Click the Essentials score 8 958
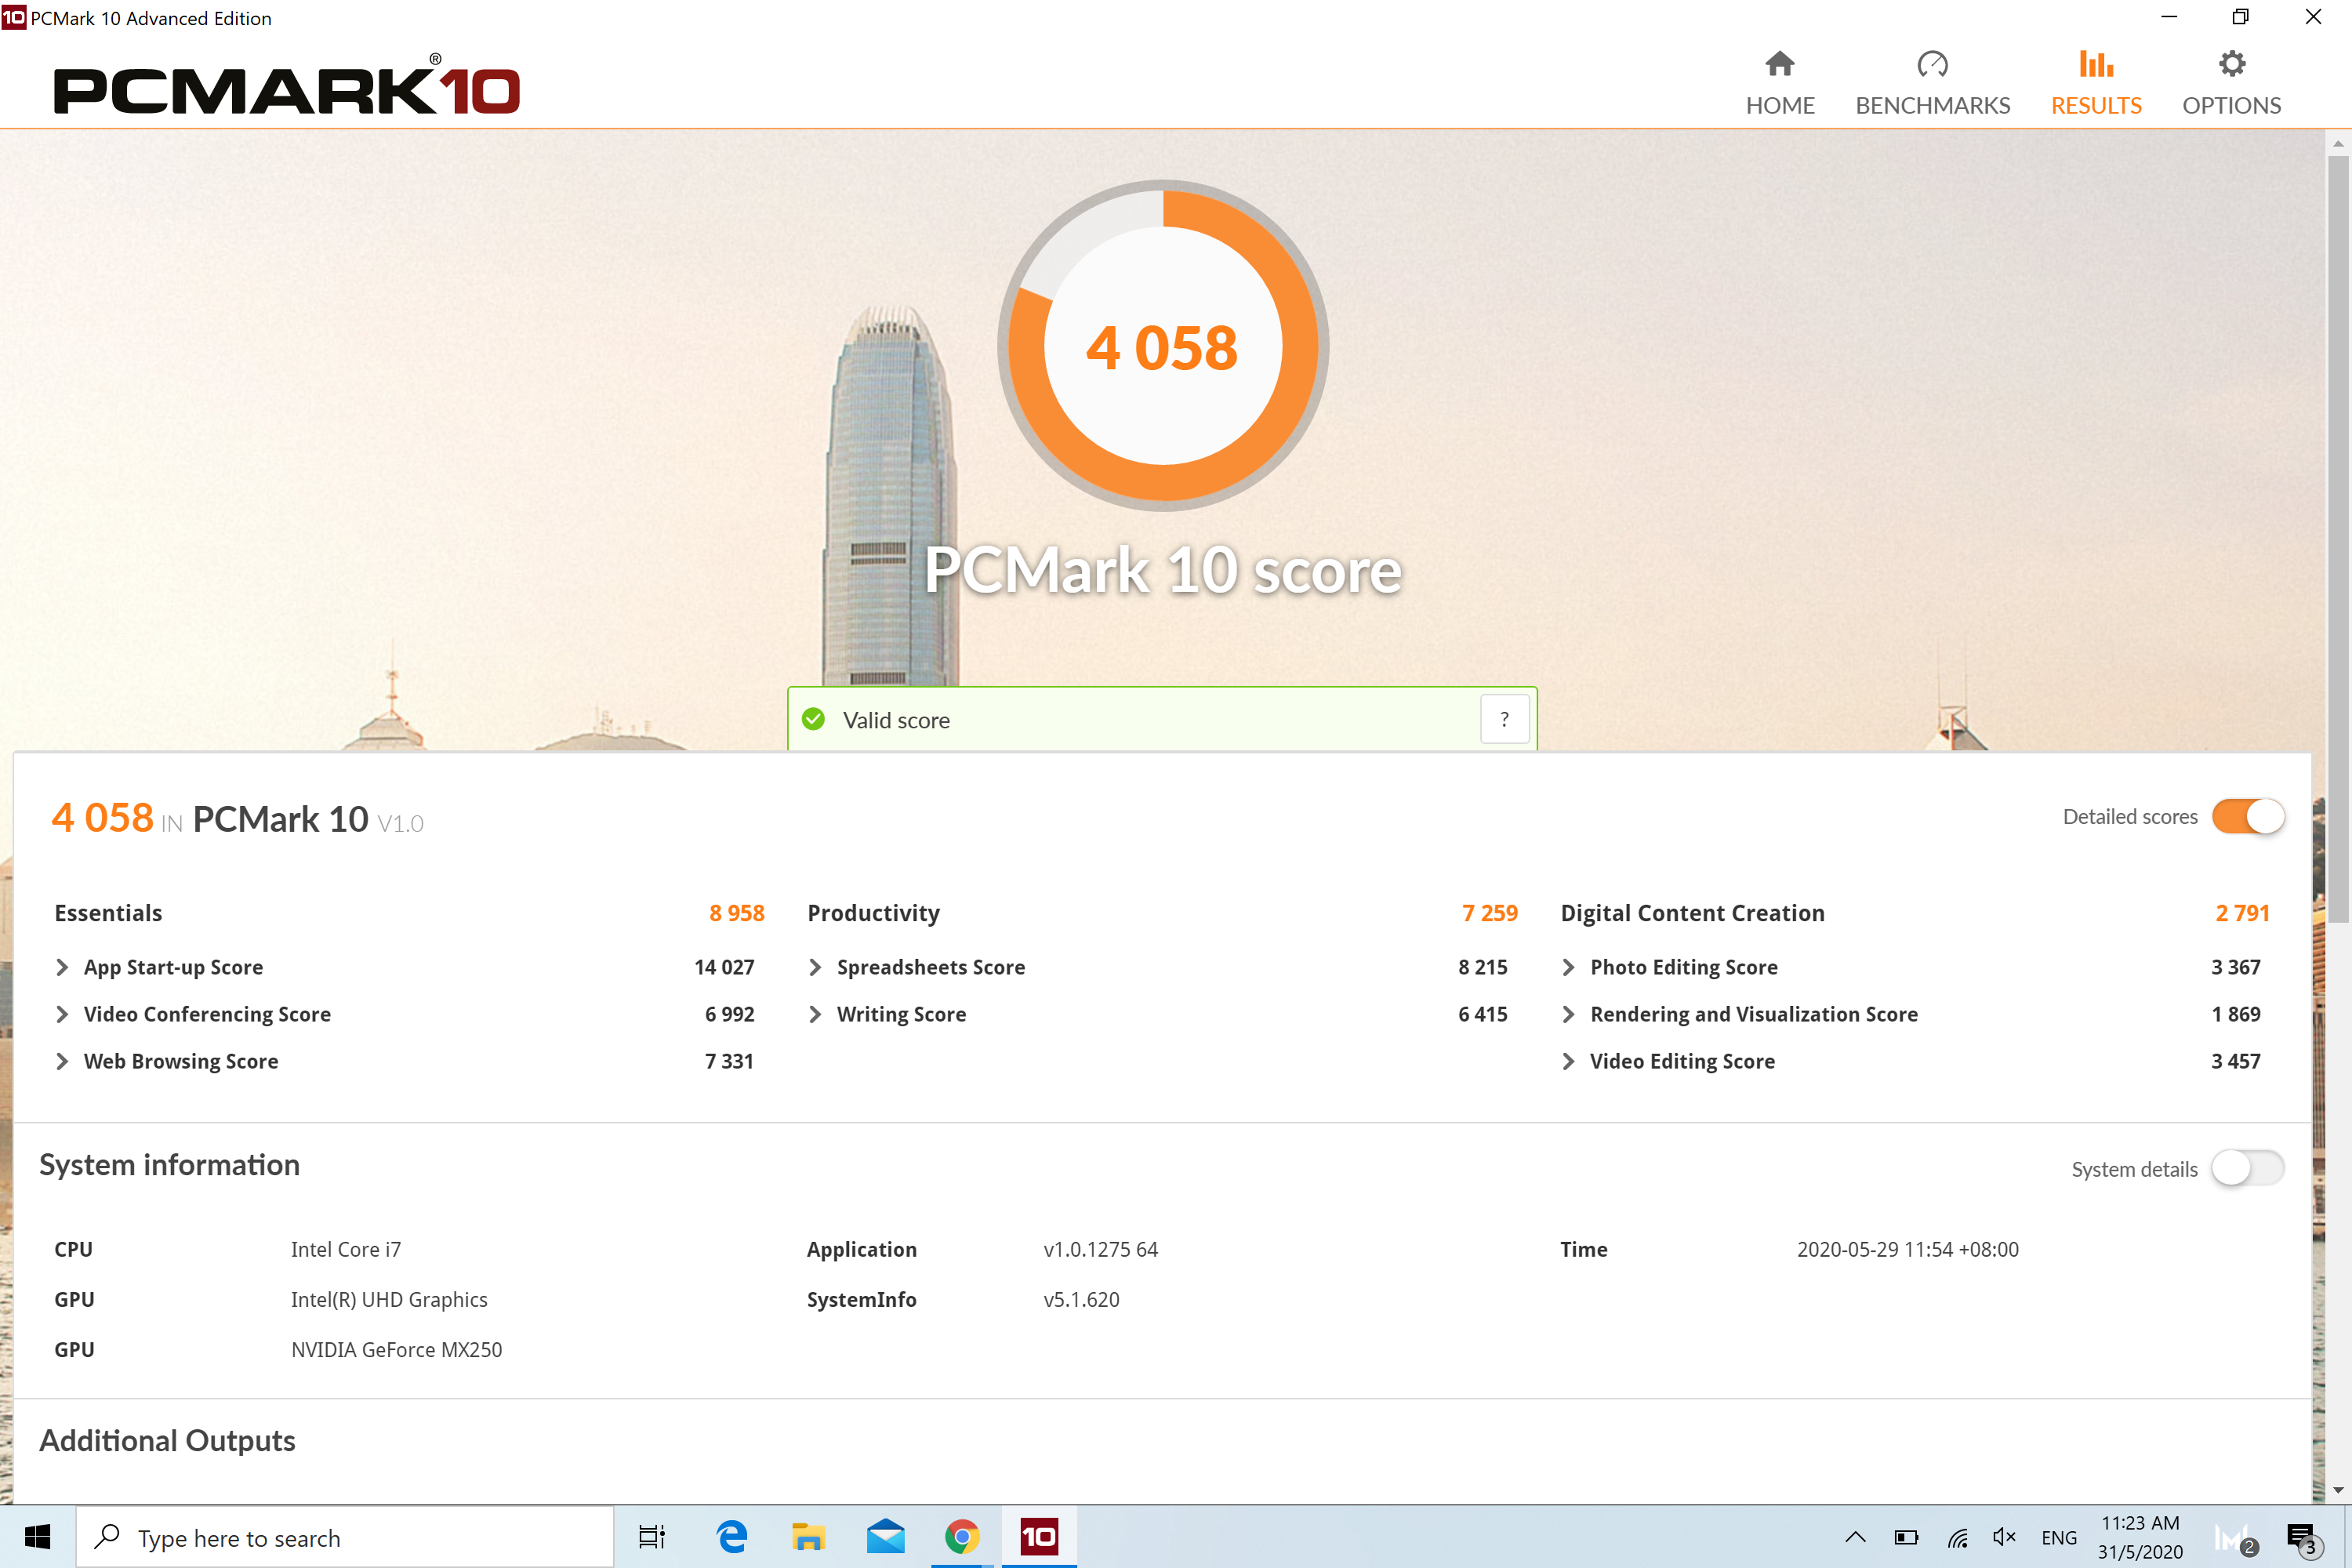 coord(737,913)
